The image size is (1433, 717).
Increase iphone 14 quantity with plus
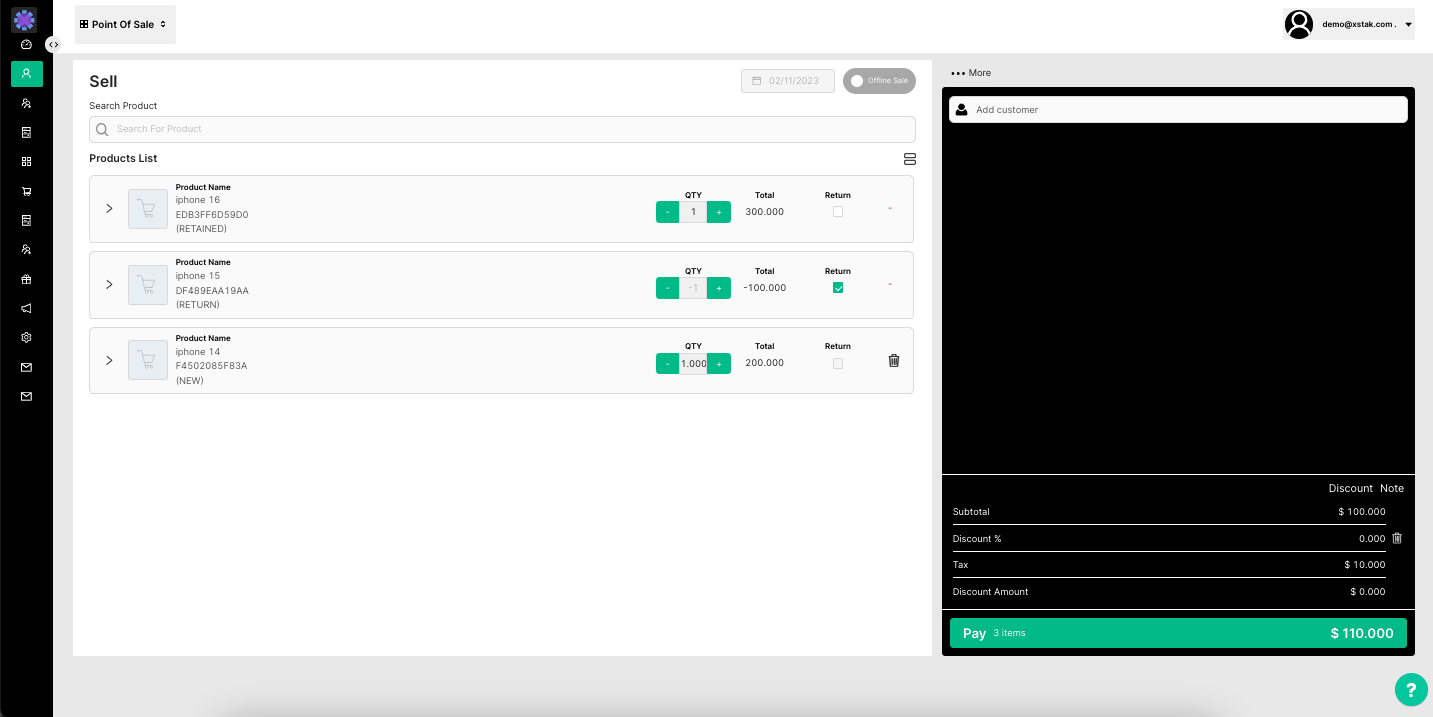(719, 364)
